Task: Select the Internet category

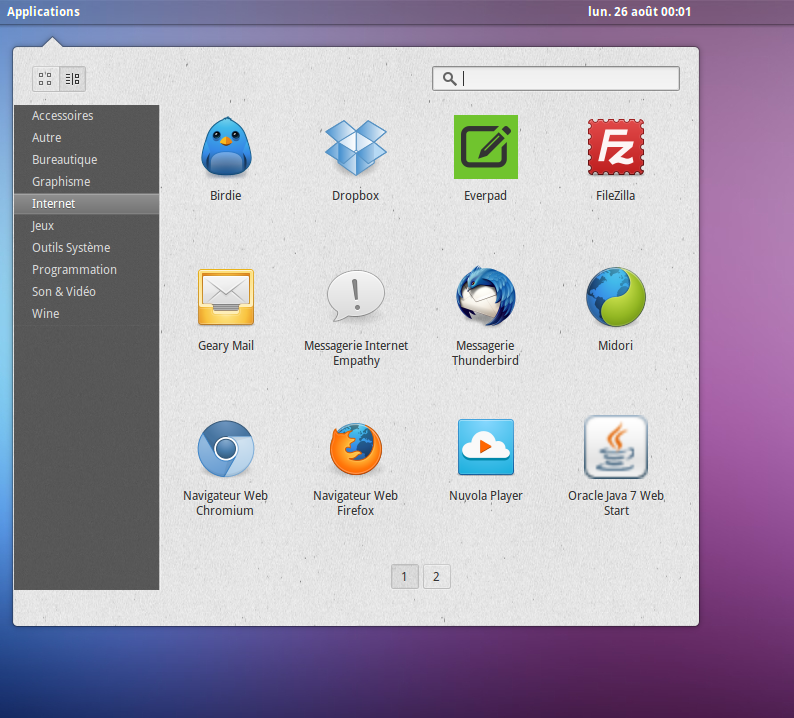Action: [x=87, y=204]
